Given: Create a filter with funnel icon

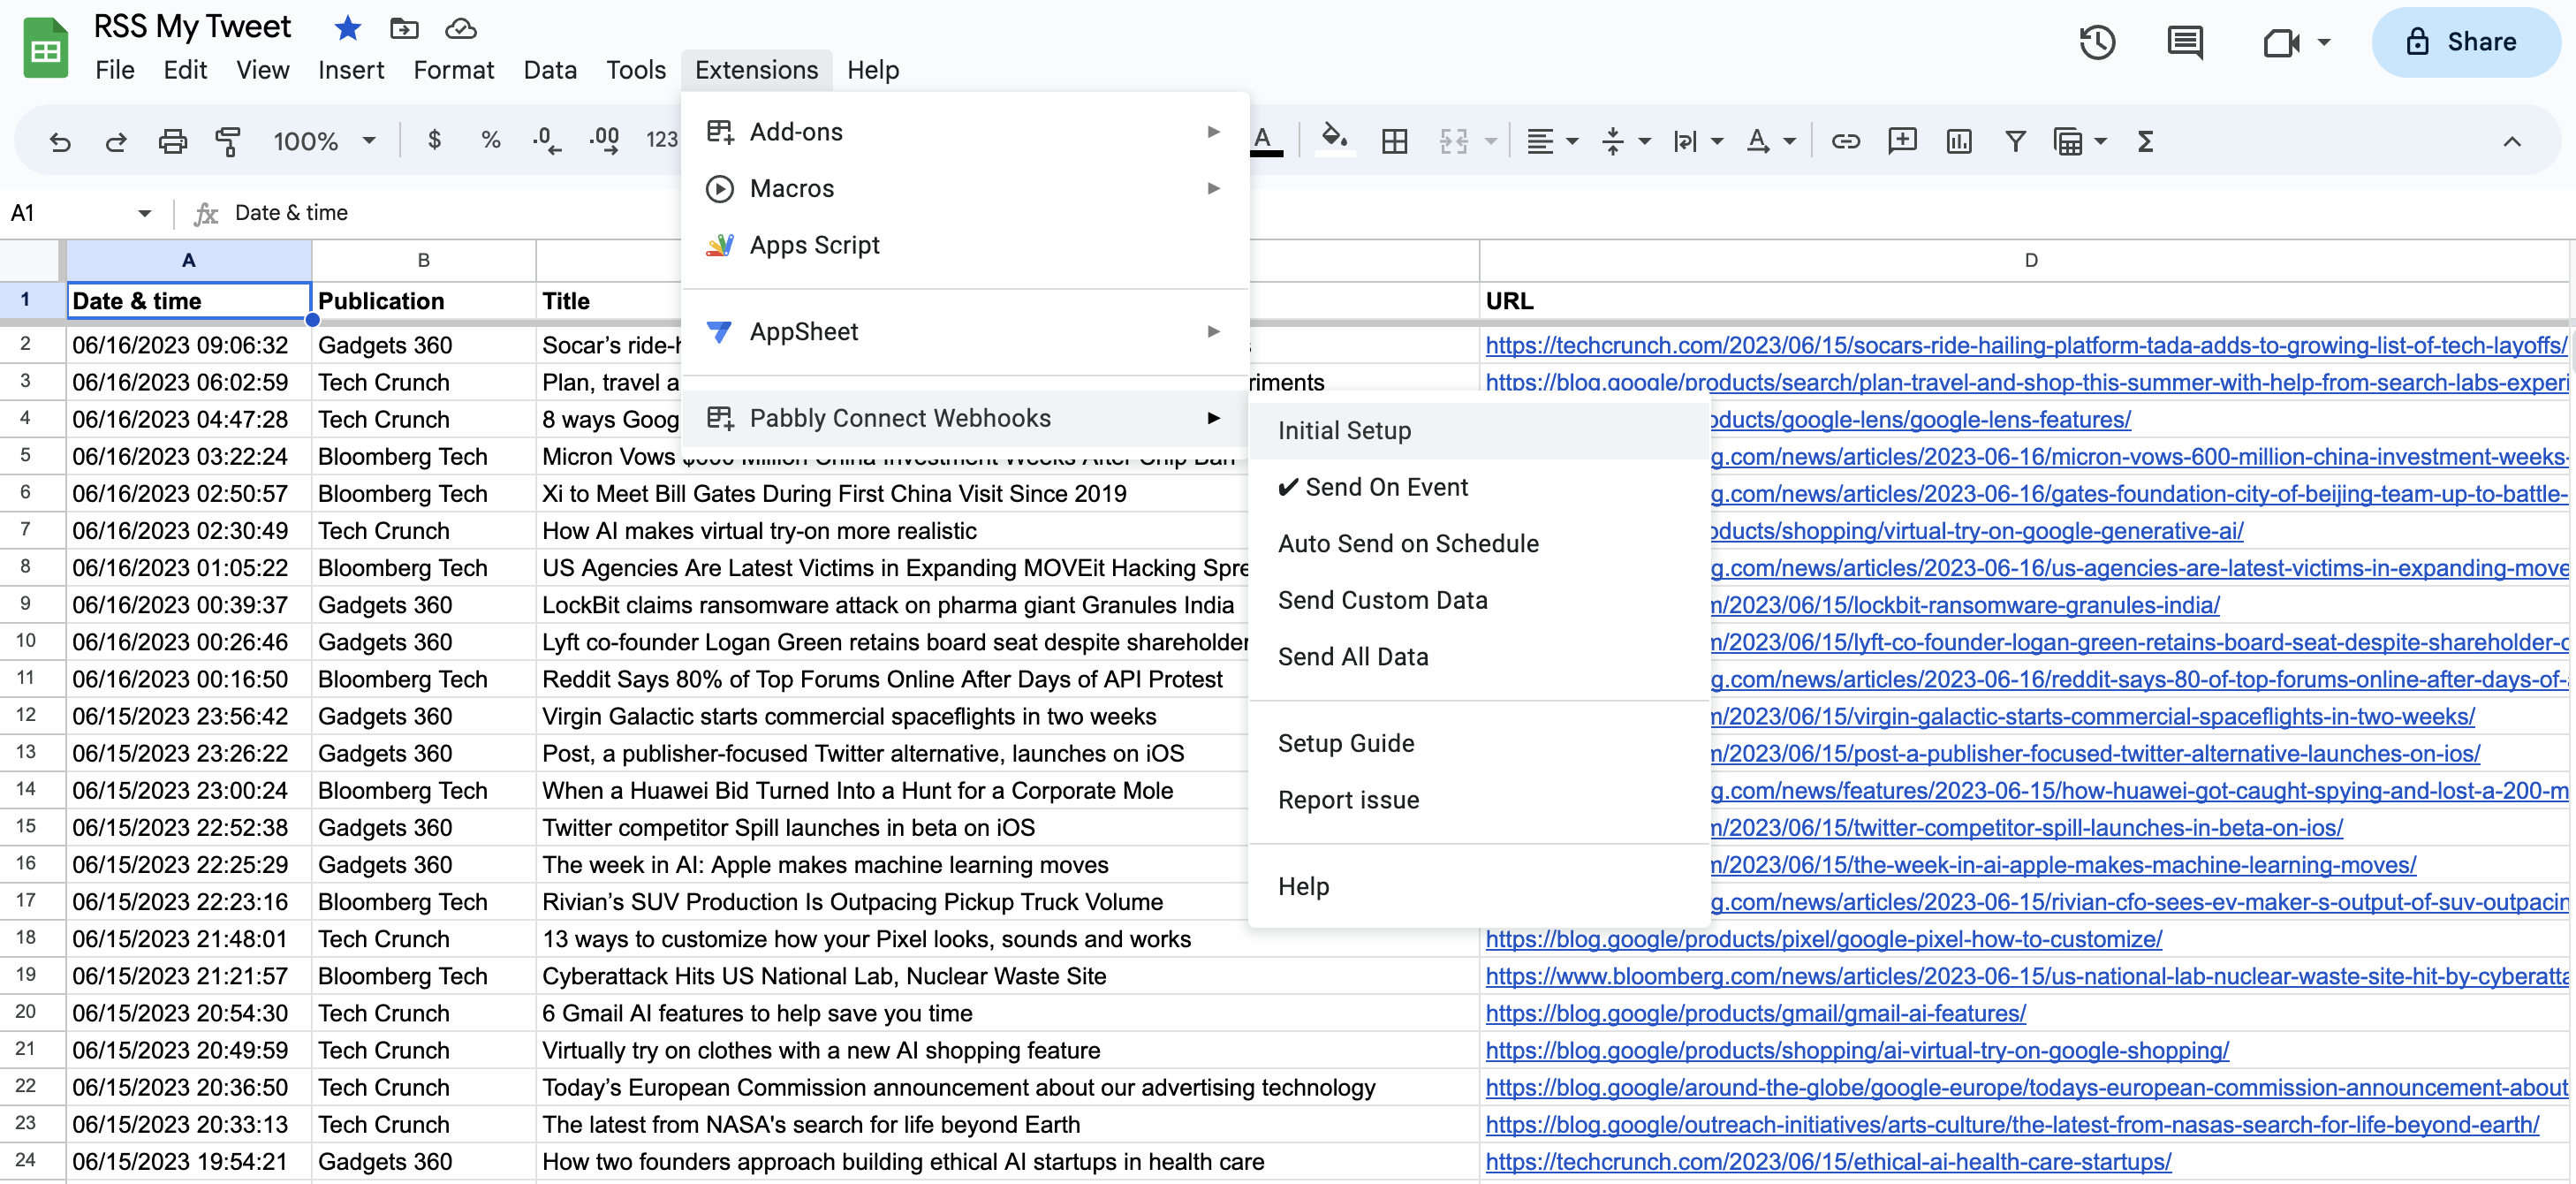Looking at the screenshot, I should 2015,141.
